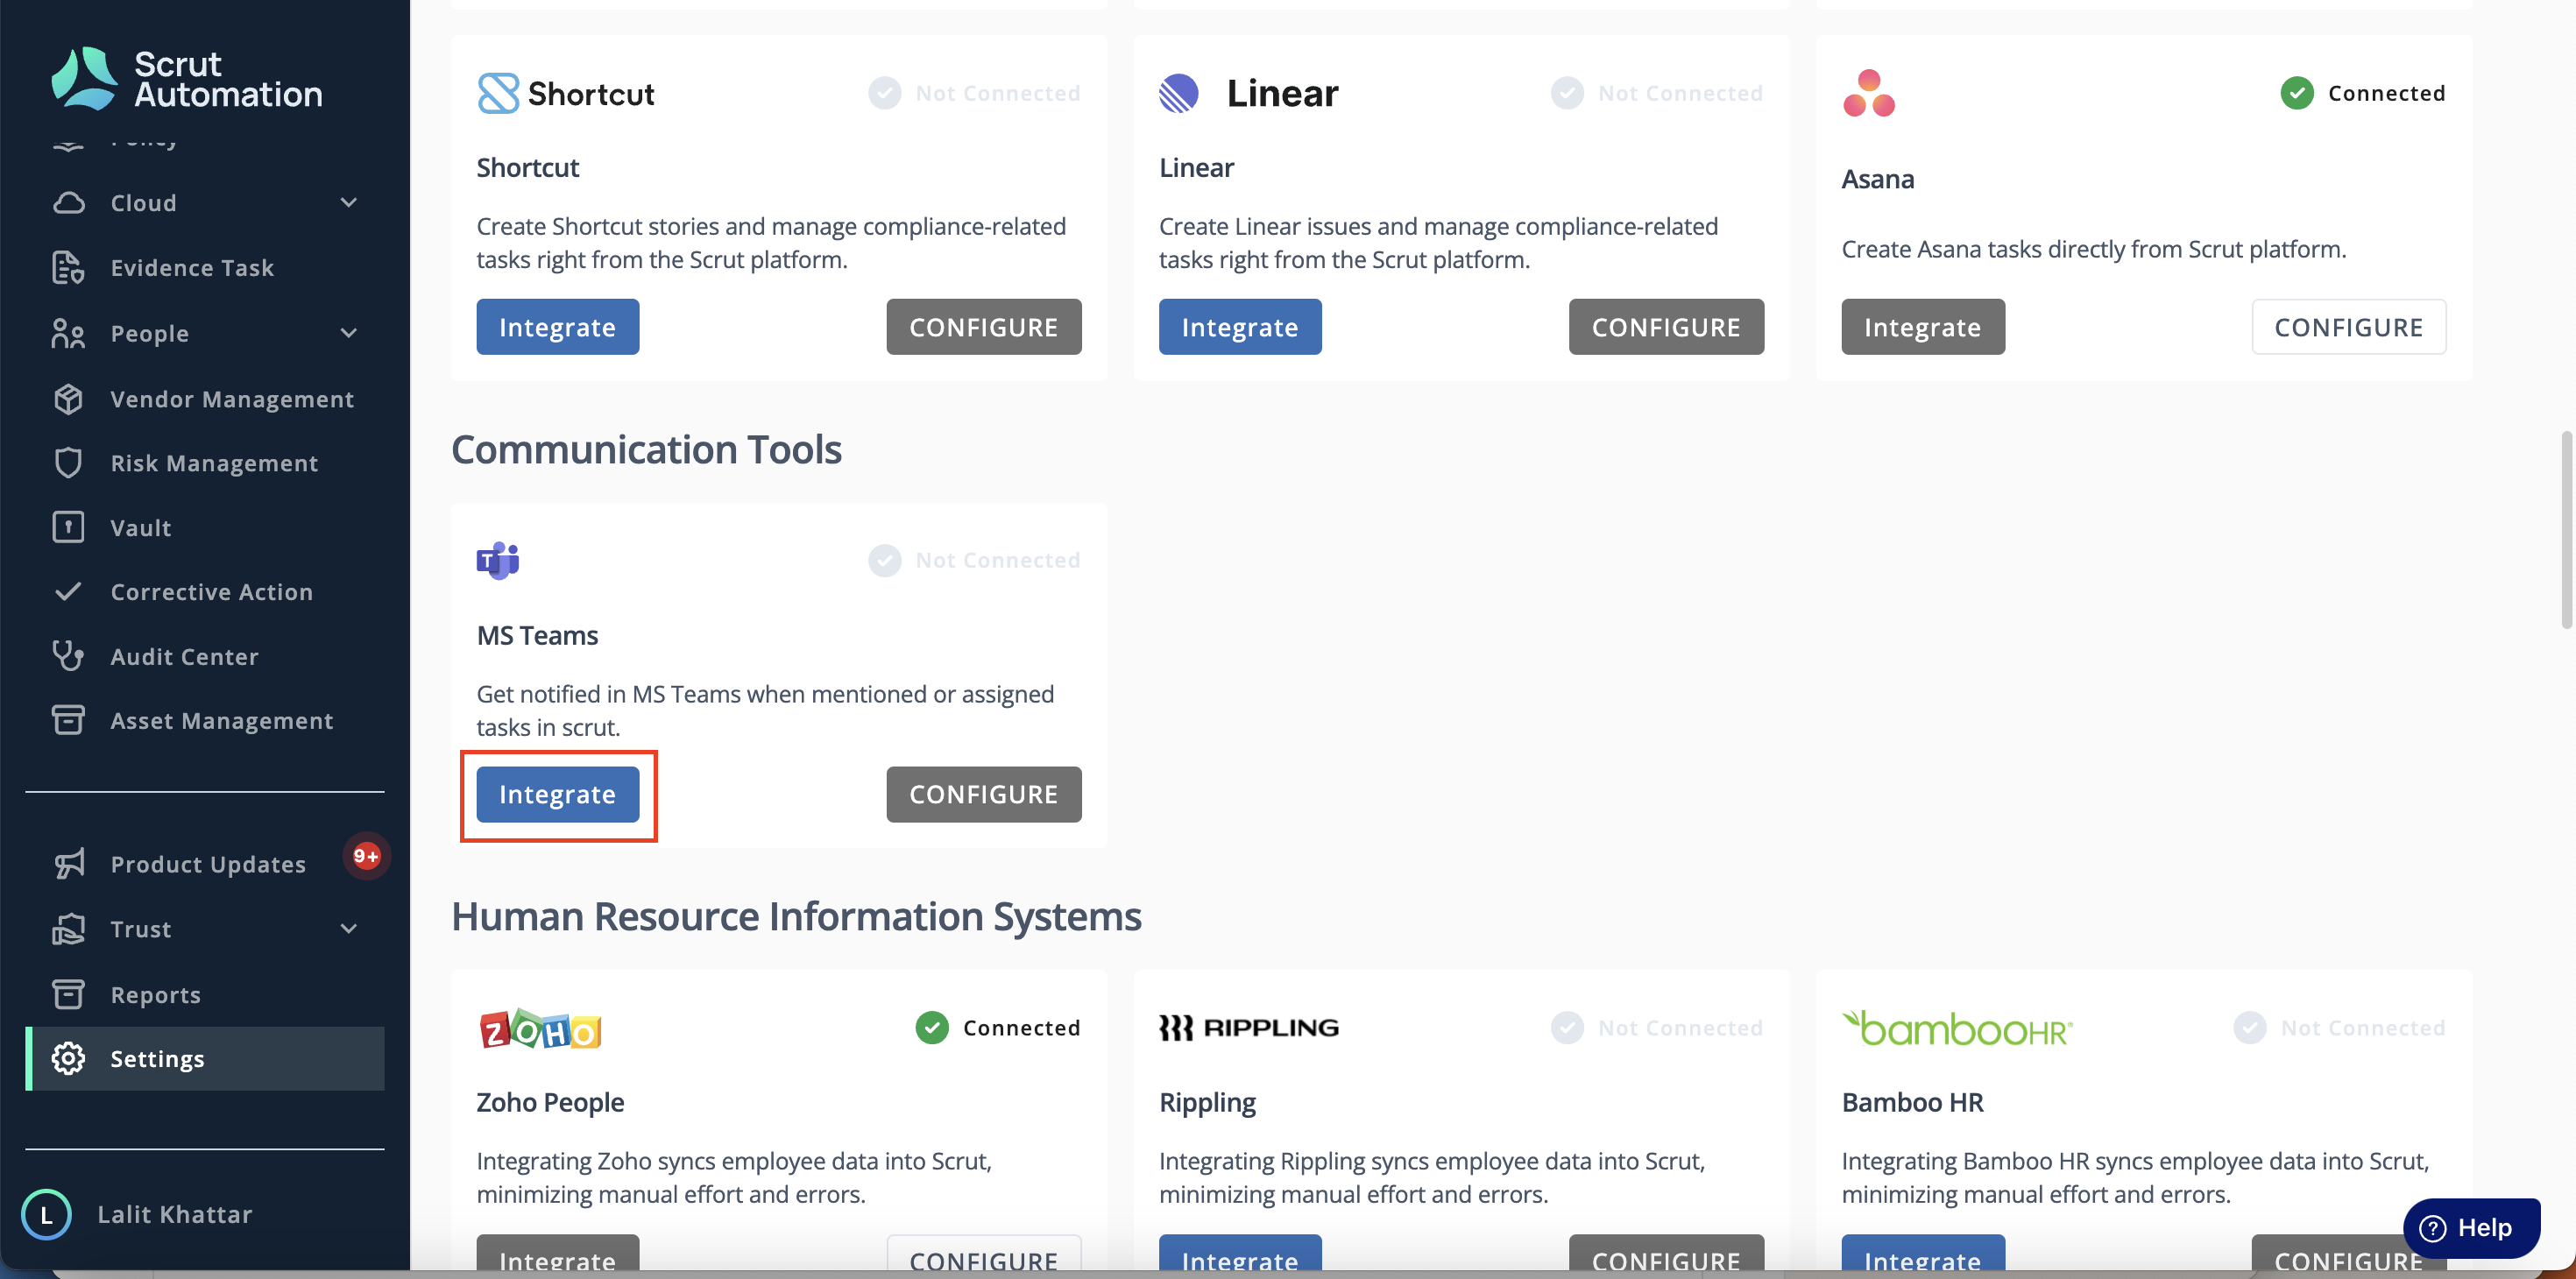Open the Help widget
This screenshot has height=1279, width=2576.
(2470, 1227)
